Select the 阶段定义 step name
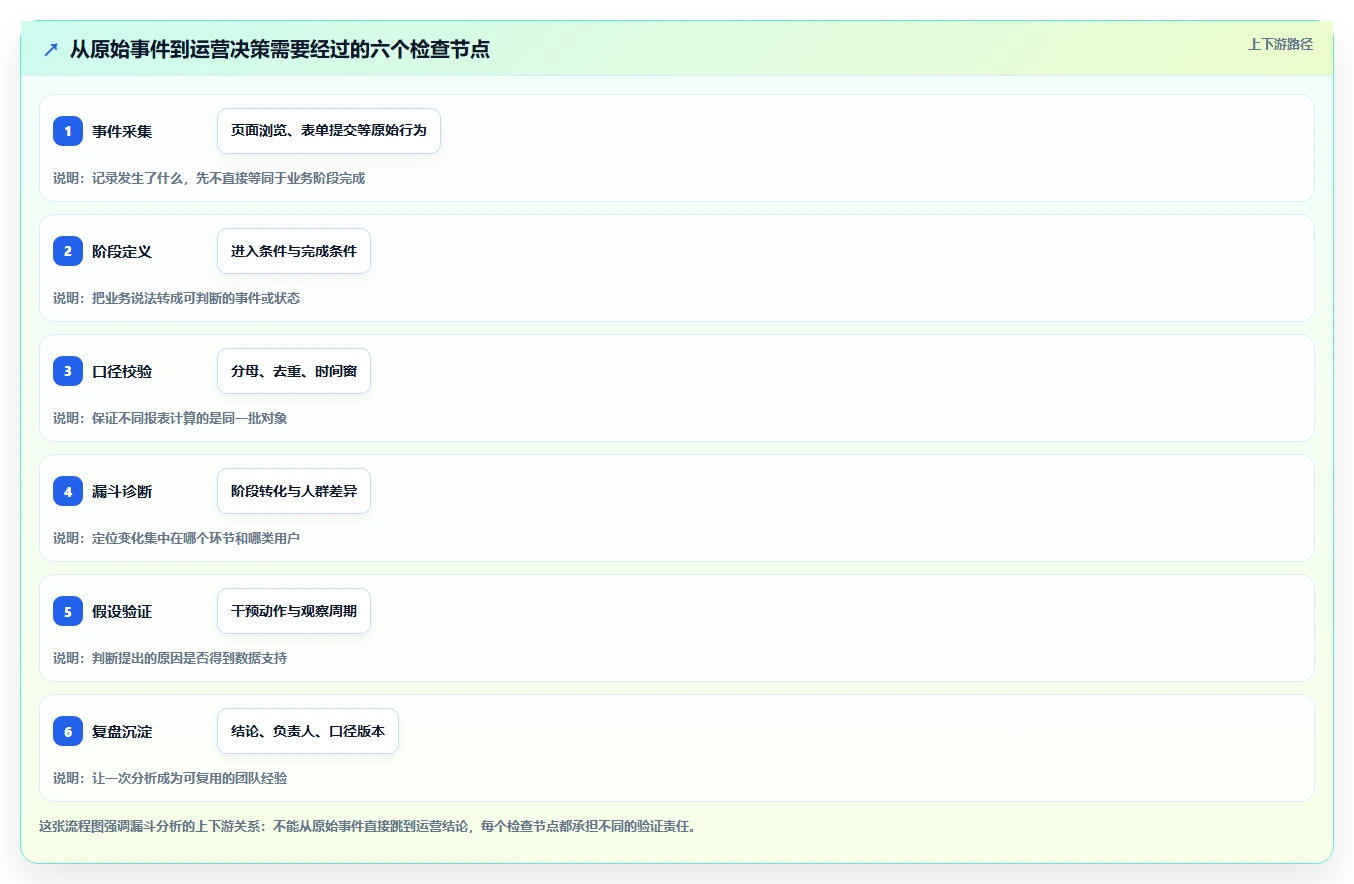The image size is (1354, 884). coord(122,251)
